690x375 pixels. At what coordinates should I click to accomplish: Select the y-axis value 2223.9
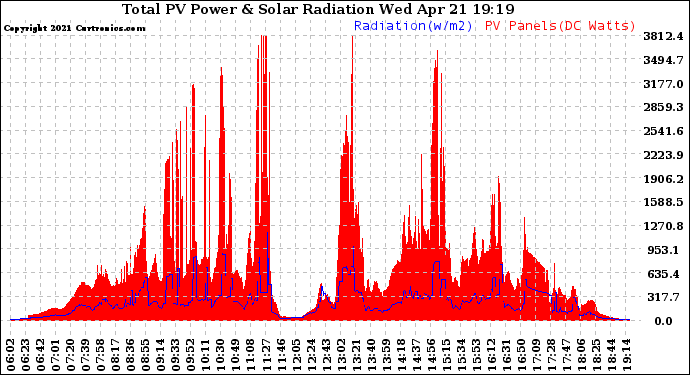663,155
